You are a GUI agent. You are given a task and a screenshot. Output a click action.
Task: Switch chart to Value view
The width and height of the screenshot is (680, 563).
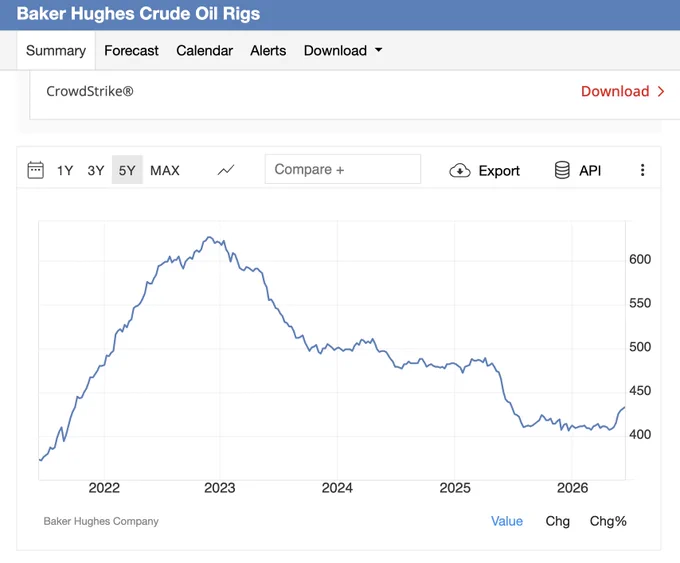point(507,521)
